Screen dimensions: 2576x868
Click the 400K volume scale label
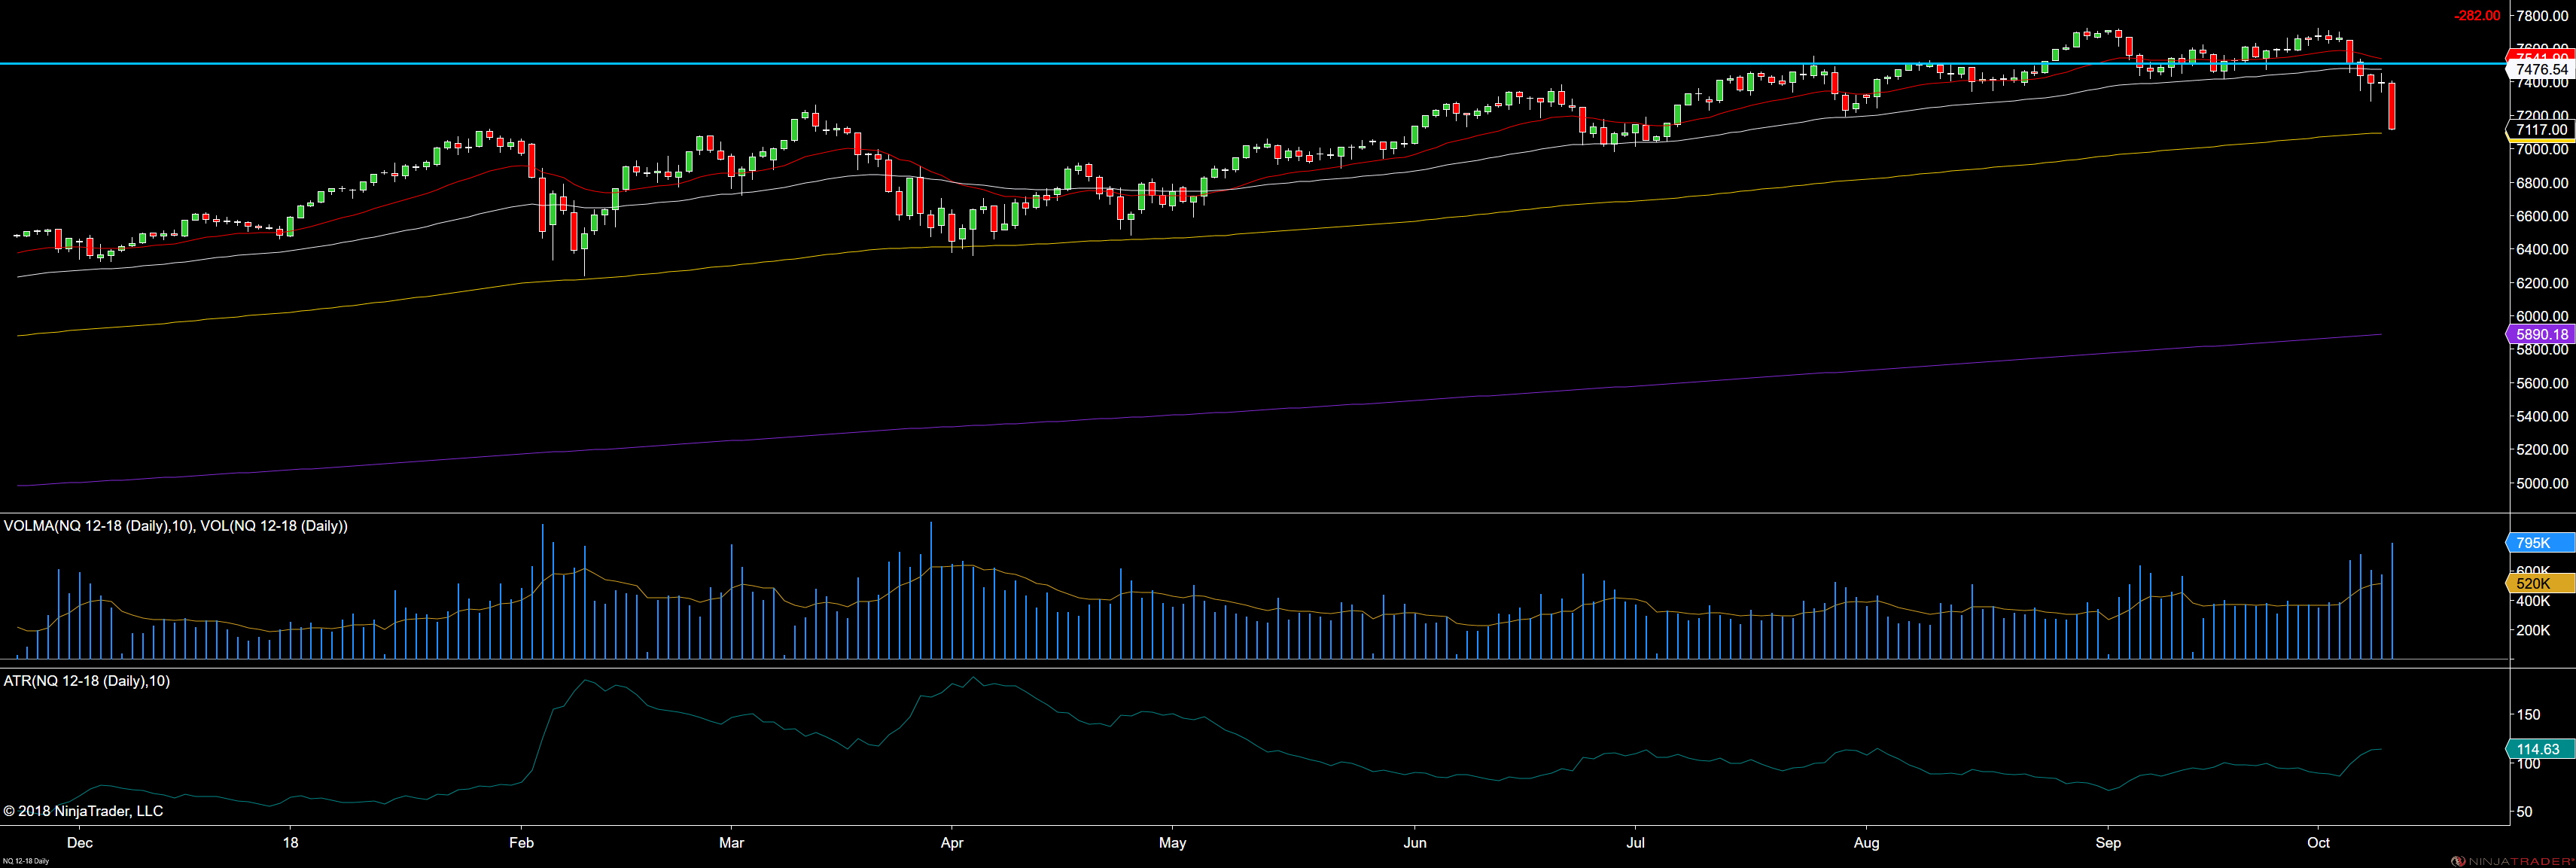2533,601
